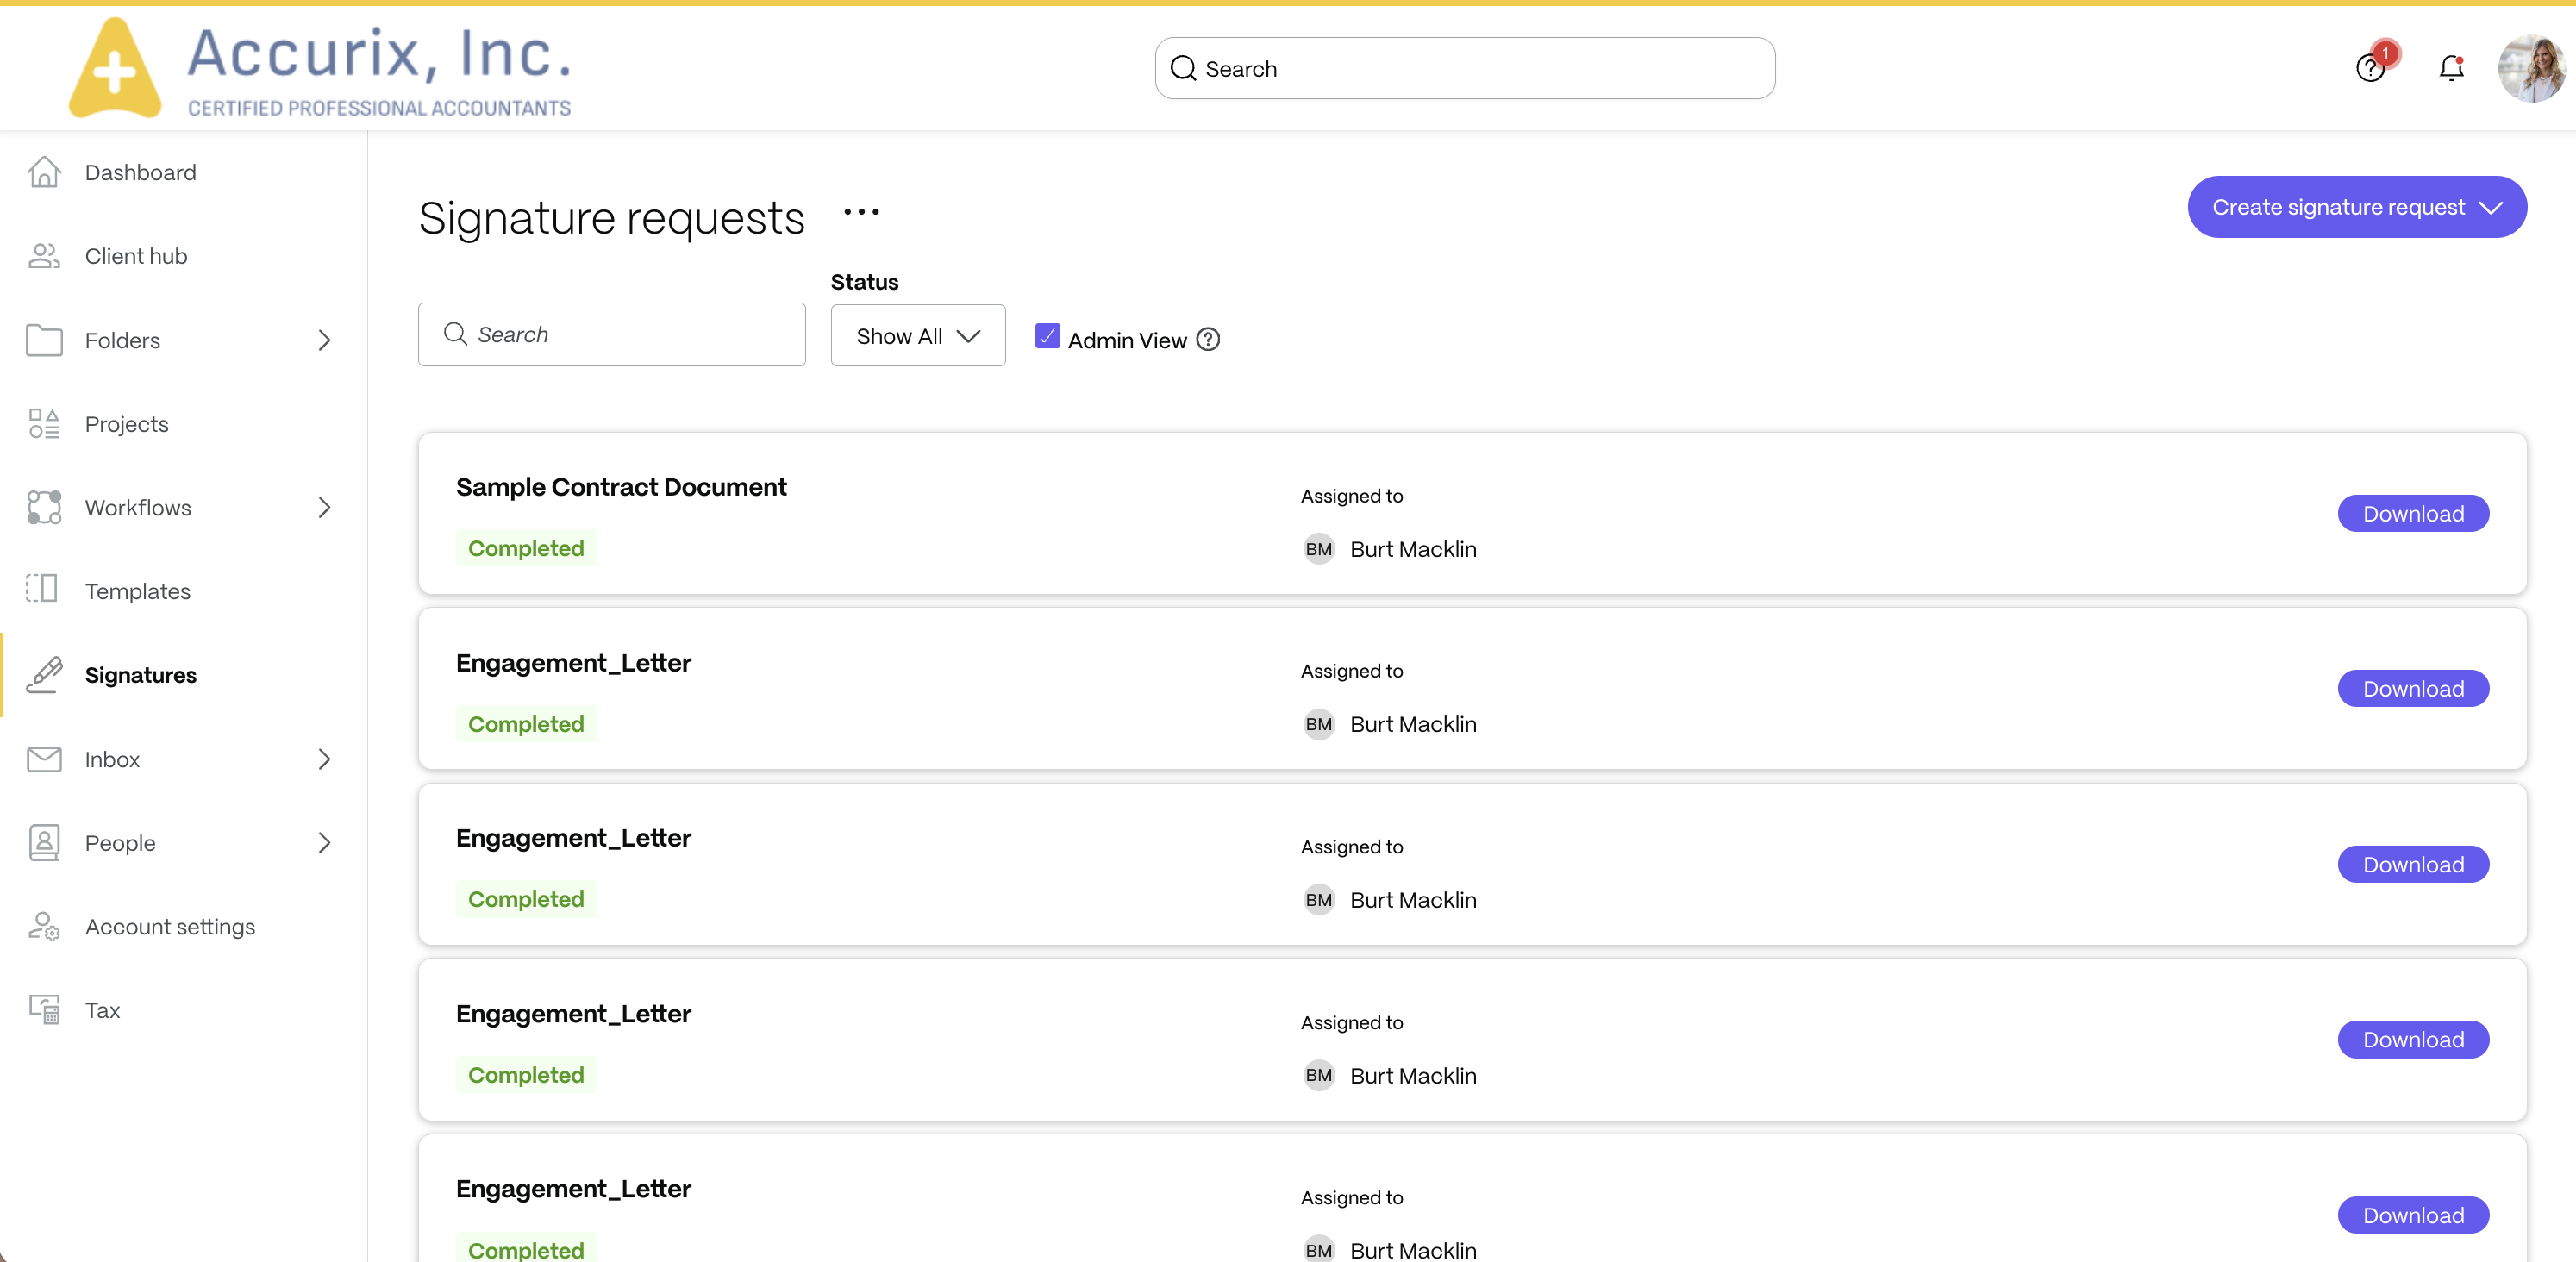Screen dimensions: 2576x1262
Task: Click Burt Macklin in Sample Contract Document row
Action: [1413, 549]
